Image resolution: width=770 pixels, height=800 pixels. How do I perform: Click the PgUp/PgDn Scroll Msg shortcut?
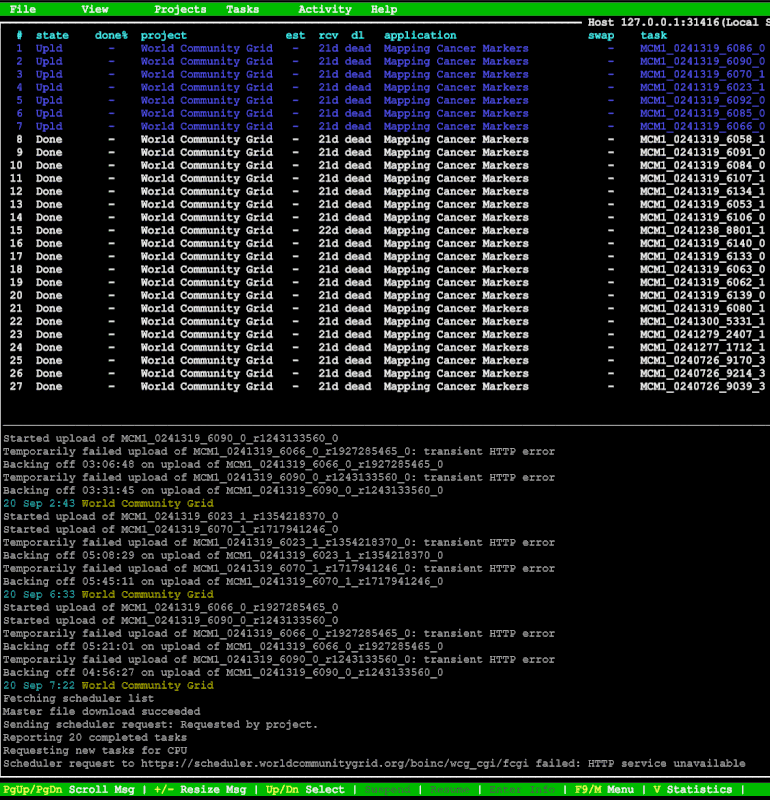[x=69, y=789]
